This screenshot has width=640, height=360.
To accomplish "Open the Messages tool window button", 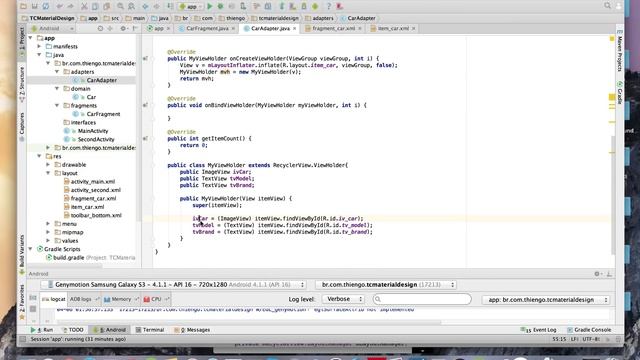I will click(x=192, y=330).
